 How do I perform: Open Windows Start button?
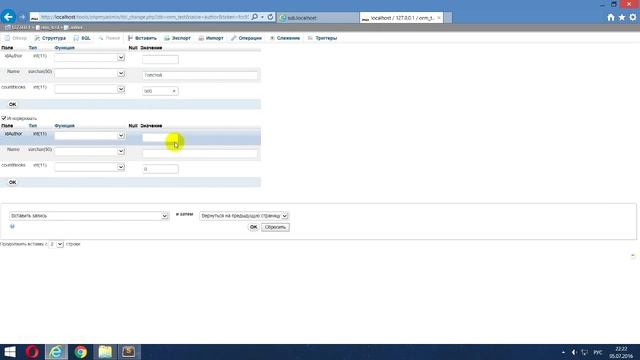coord(10,352)
